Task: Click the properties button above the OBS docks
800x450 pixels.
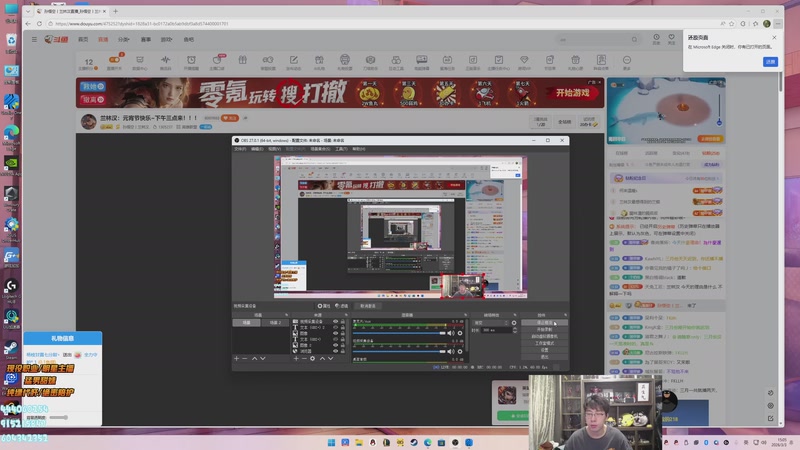Action: click(324, 306)
